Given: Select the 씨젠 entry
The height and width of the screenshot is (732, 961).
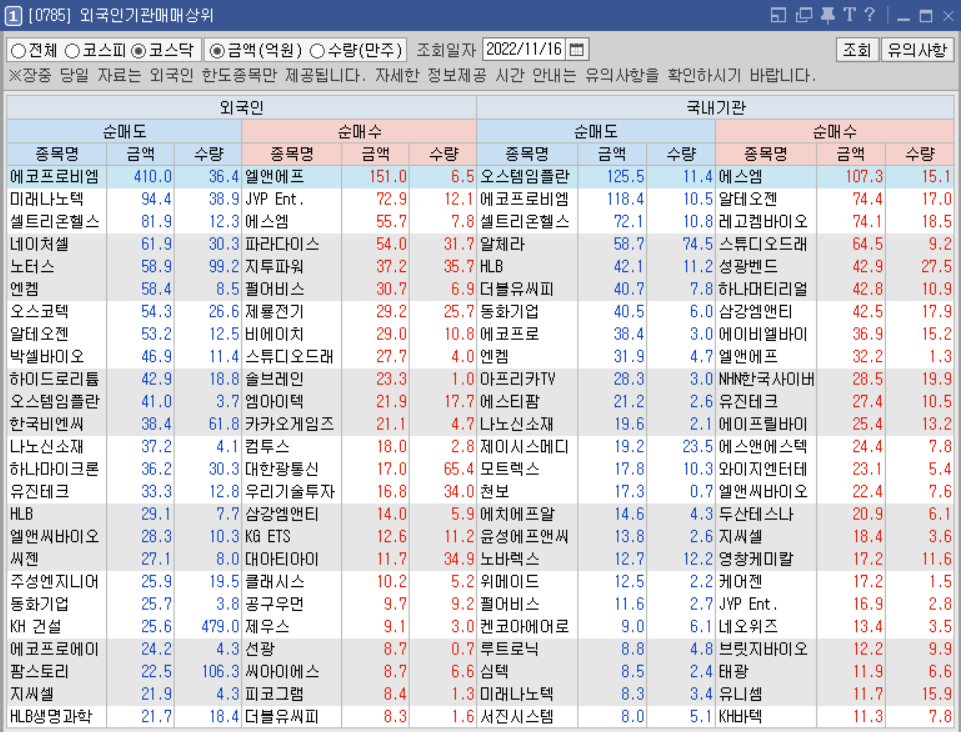Looking at the screenshot, I should click(x=25, y=559).
